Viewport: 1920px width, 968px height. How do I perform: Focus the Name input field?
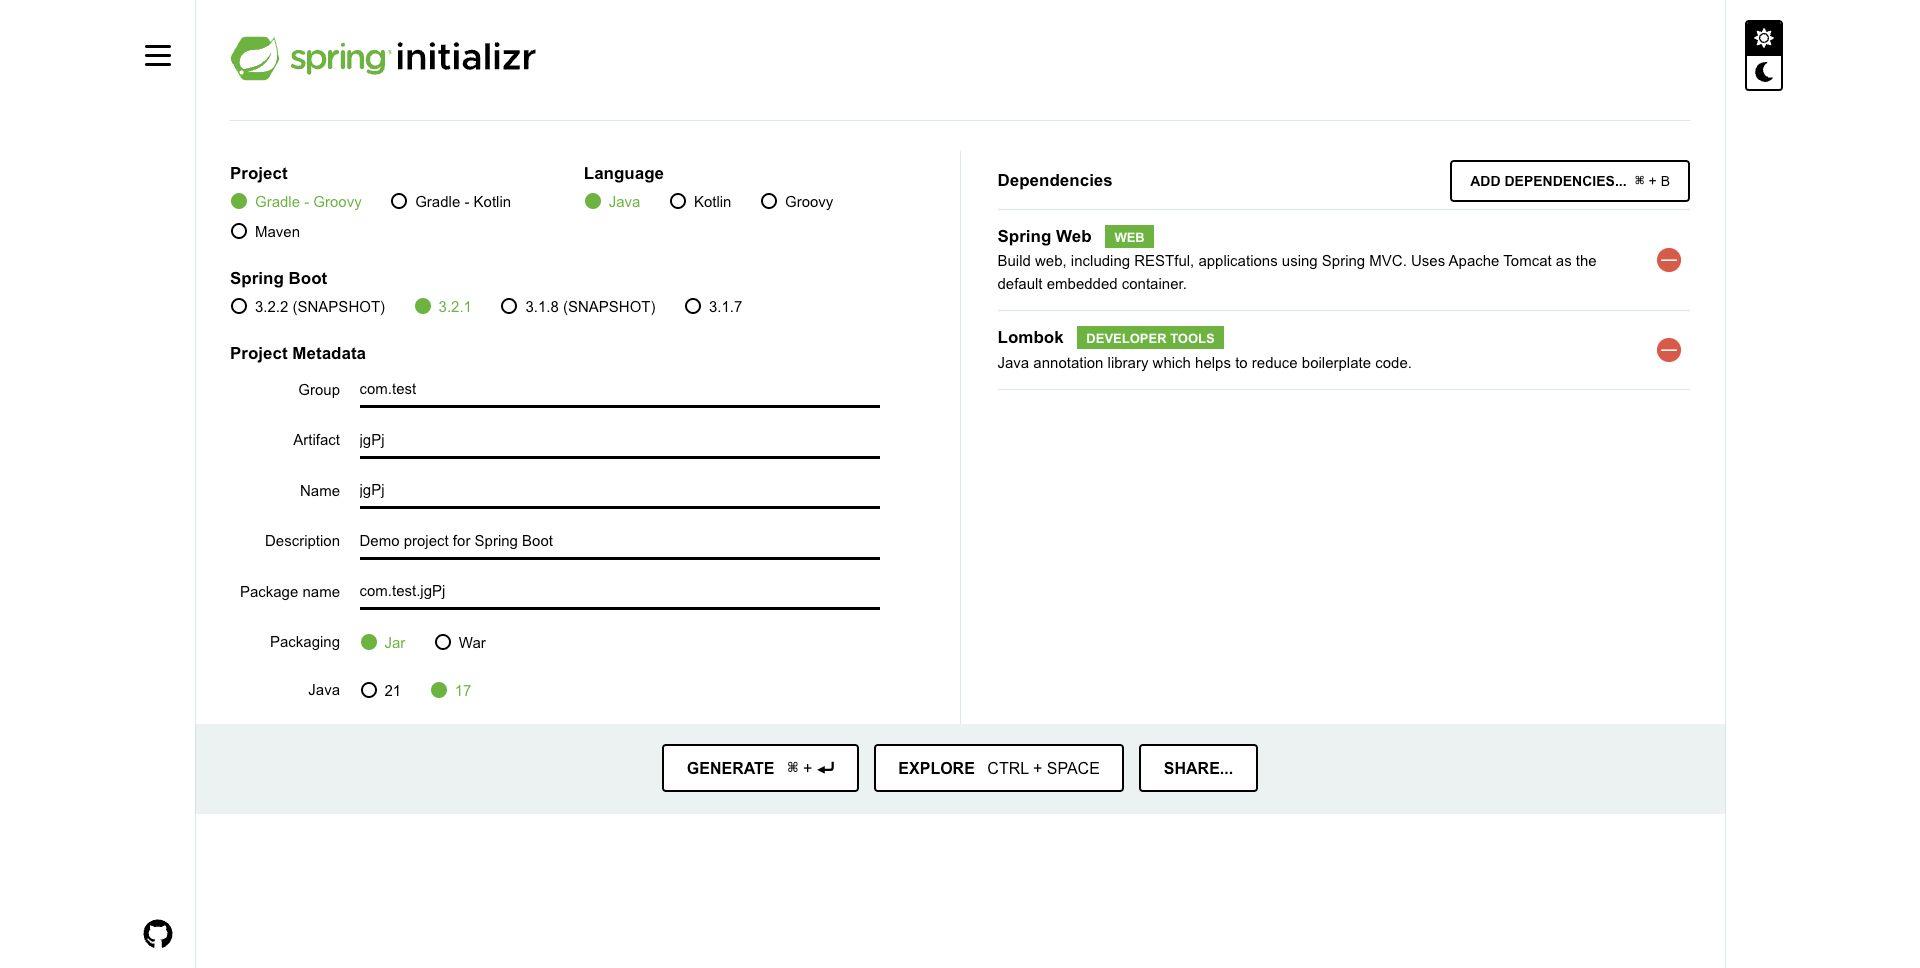click(x=619, y=491)
